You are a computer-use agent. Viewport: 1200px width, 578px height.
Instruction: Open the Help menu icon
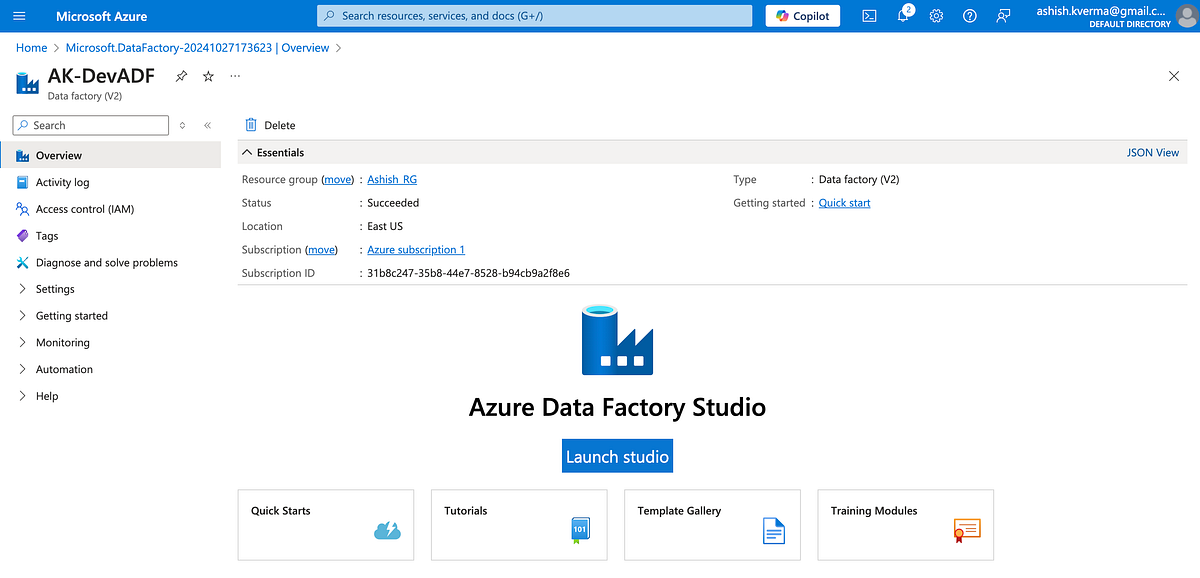[x=969, y=16]
